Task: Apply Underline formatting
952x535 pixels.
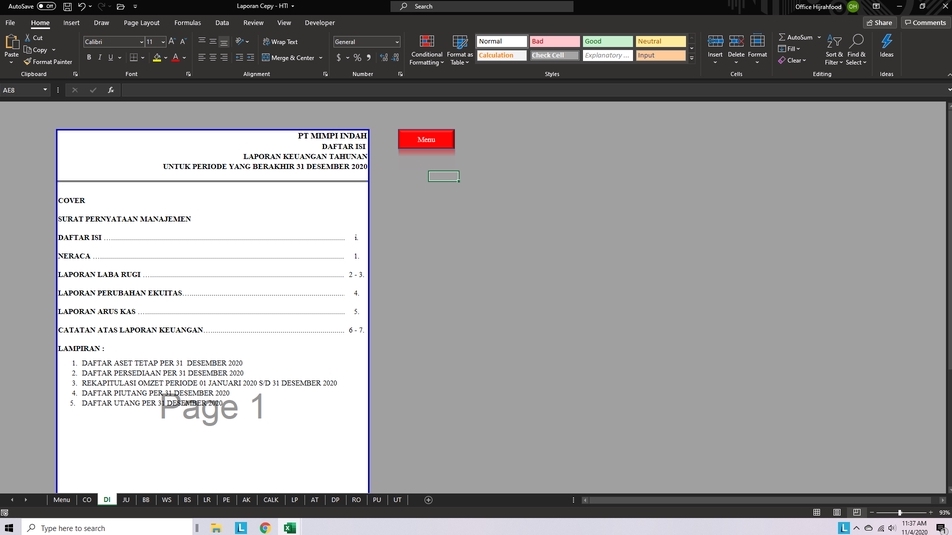Action: [110, 58]
